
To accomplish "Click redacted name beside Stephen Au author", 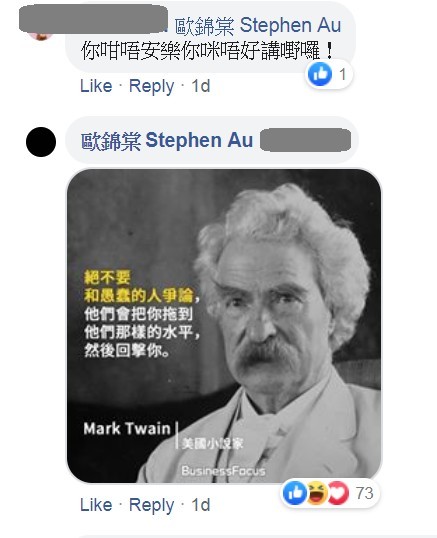I will [305, 140].
